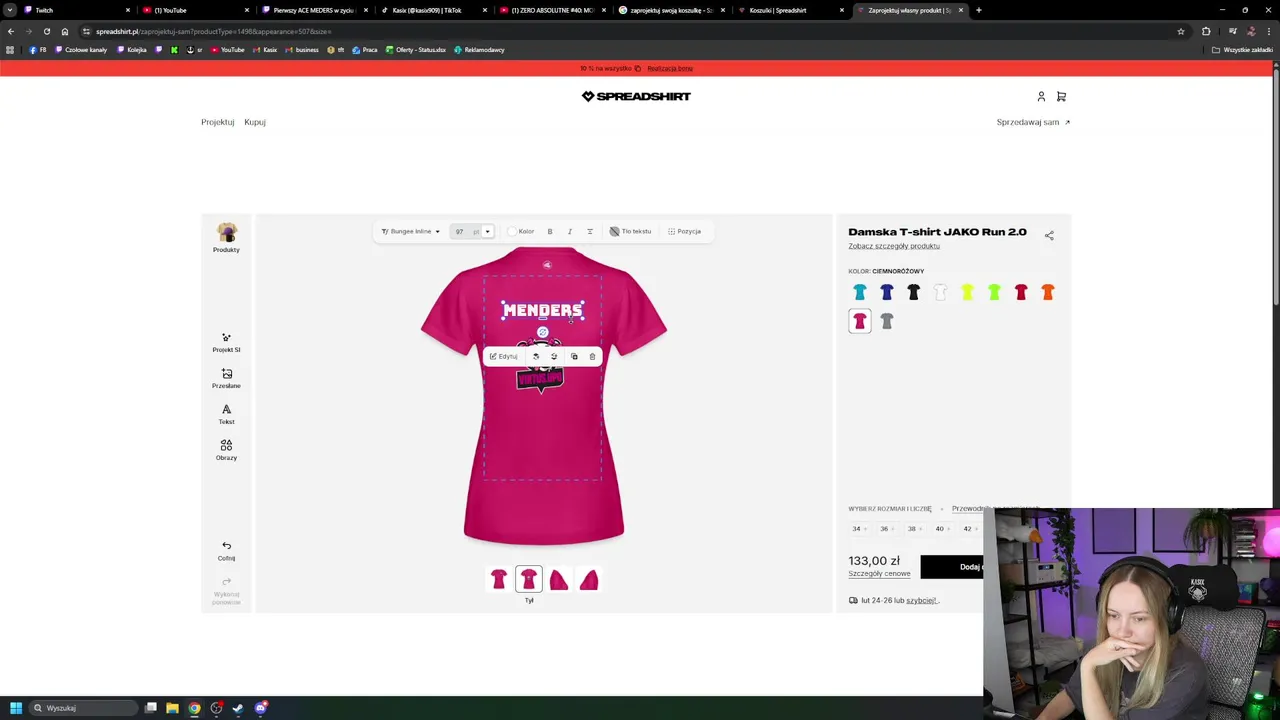Open the Bungee Inline font dropdown

click(410, 231)
